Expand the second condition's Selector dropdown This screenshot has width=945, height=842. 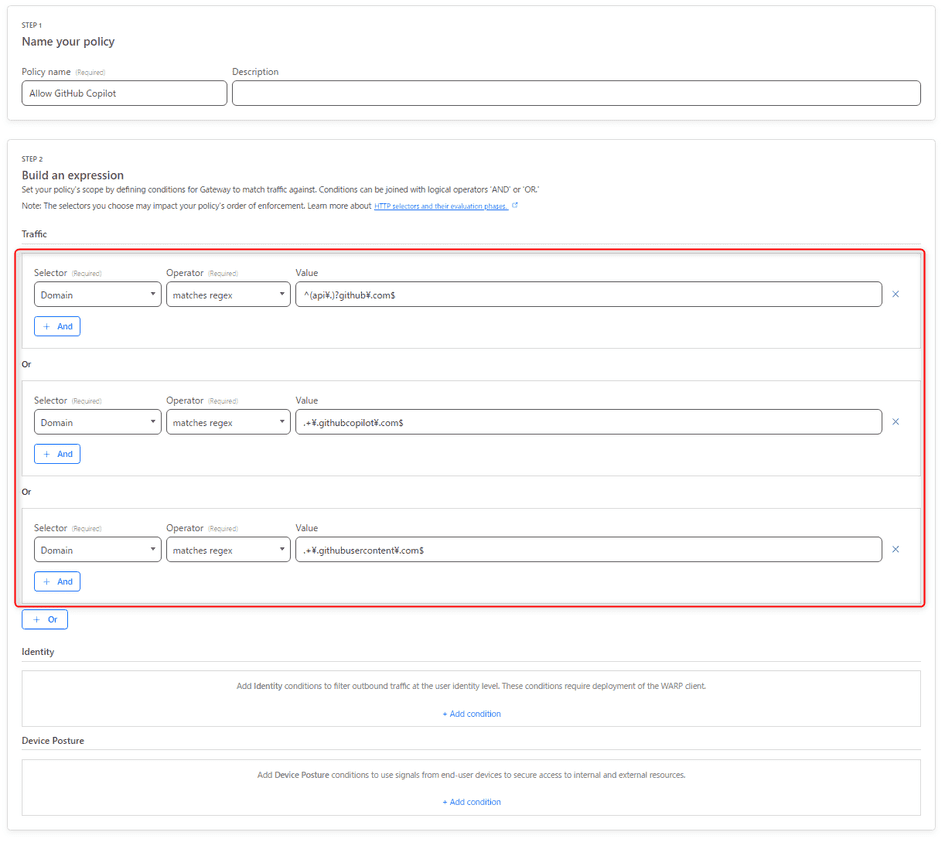click(97, 421)
